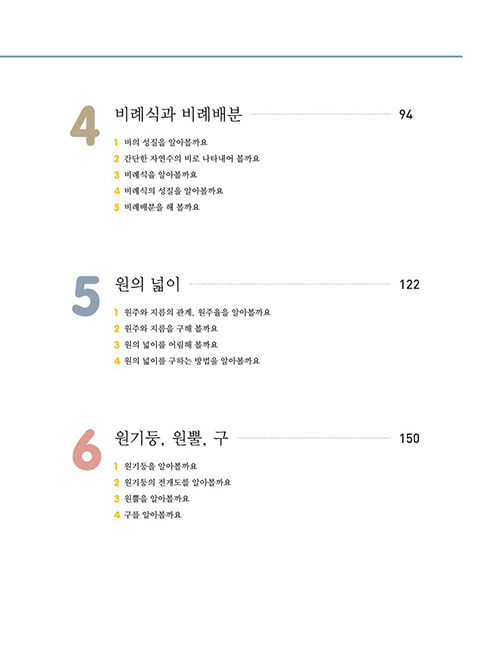The width and height of the screenshot is (500, 666).
Task: Select lesson 원기둥의 전개도를 알아볼까요
Action: click(x=178, y=482)
